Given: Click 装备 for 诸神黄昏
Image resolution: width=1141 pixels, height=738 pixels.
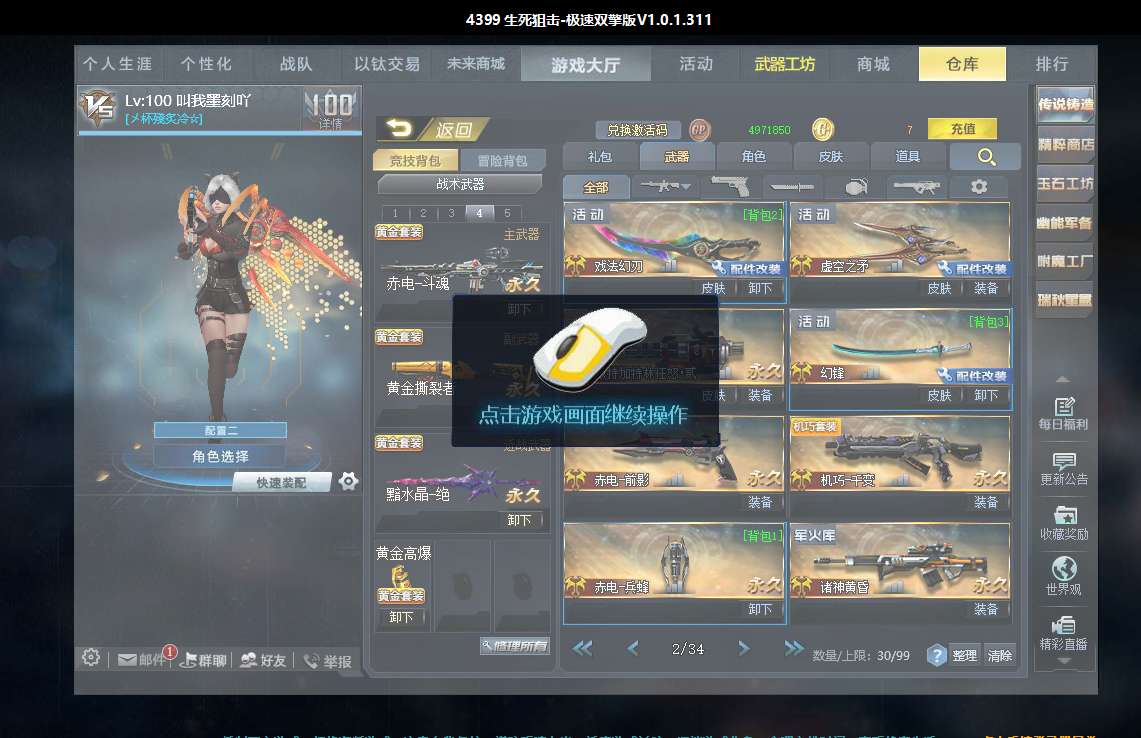Looking at the screenshot, I should coord(986,609).
